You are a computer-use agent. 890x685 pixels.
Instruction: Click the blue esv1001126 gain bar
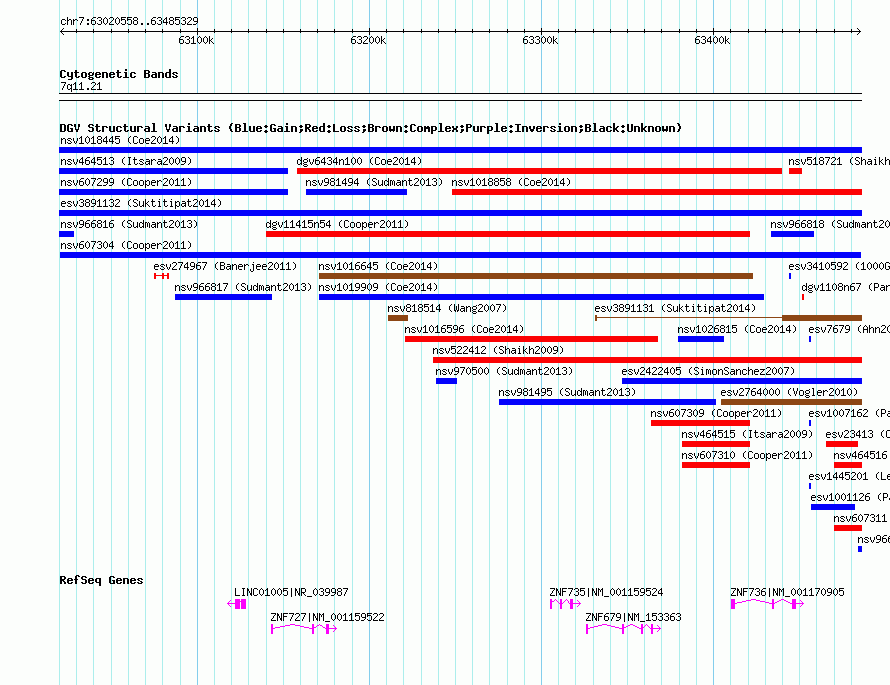click(x=833, y=507)
